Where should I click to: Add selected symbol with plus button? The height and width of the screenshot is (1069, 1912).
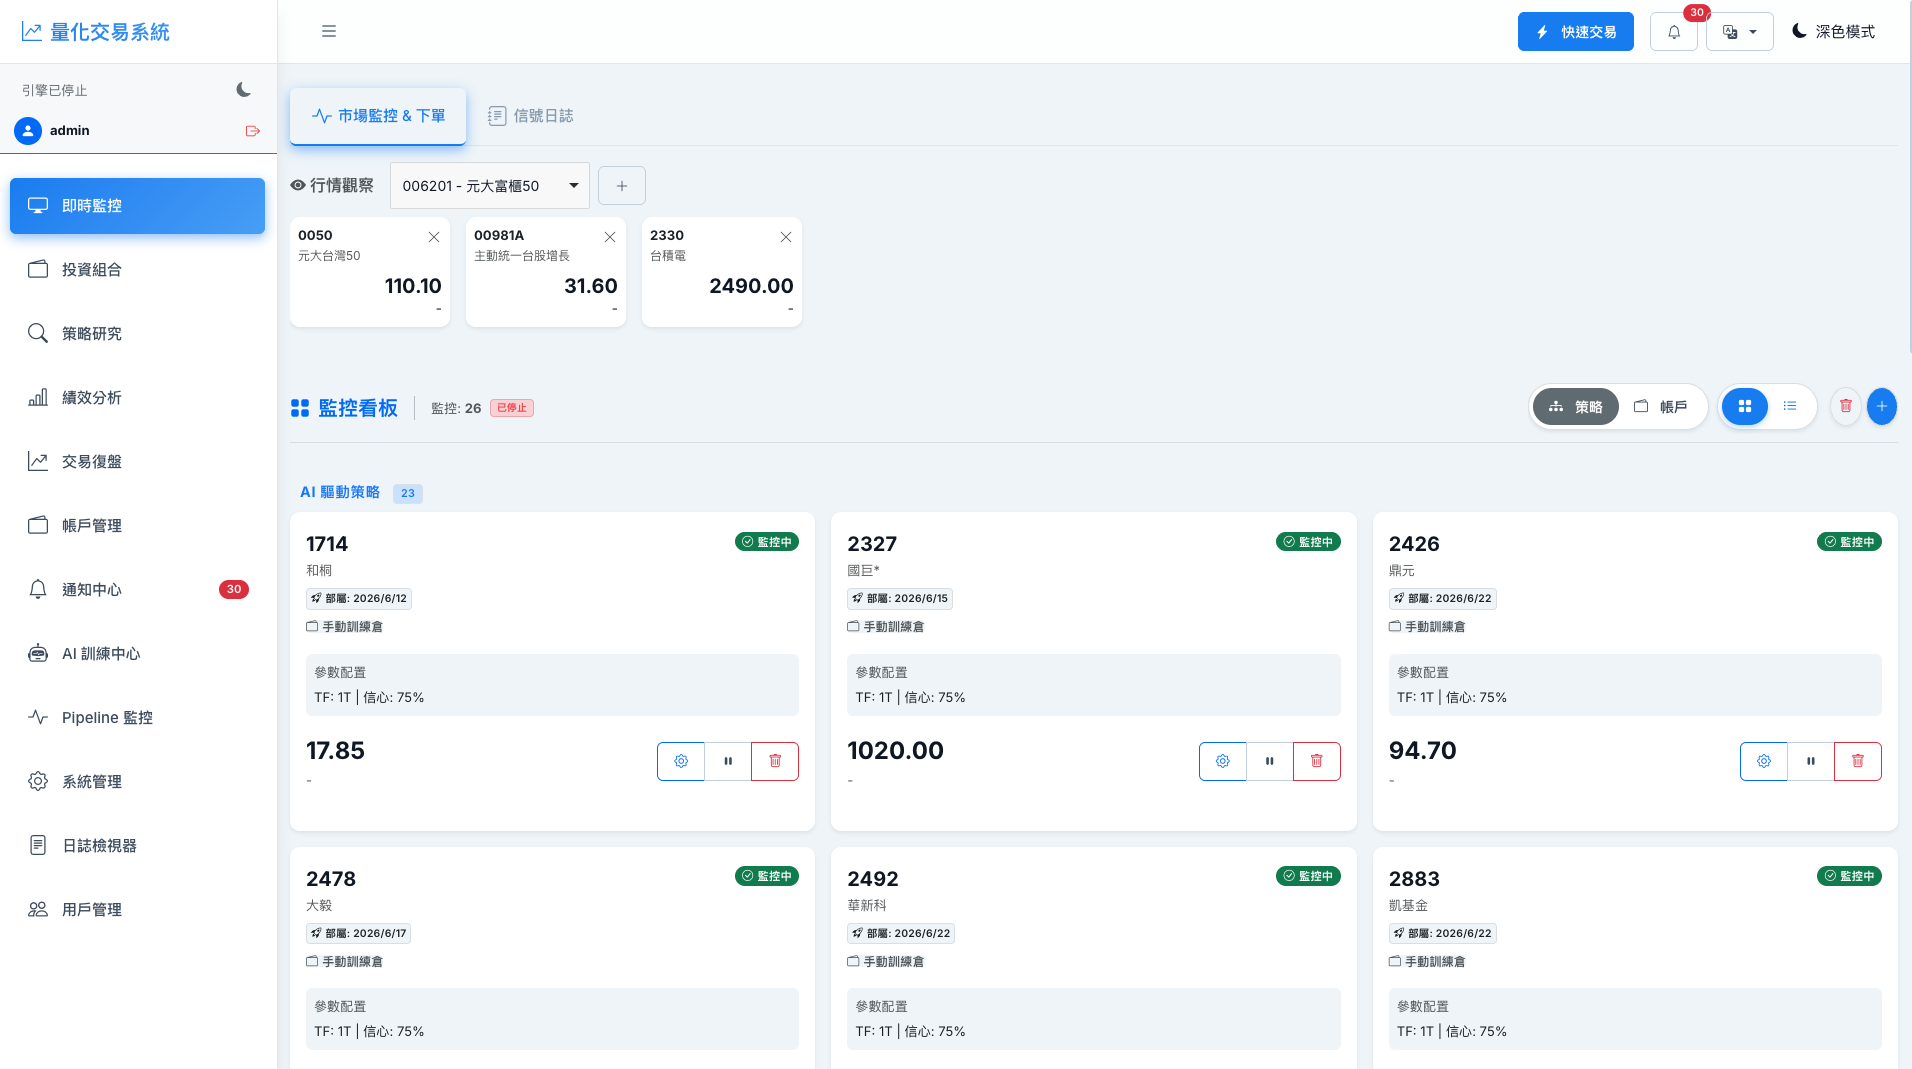click(621, 186)
